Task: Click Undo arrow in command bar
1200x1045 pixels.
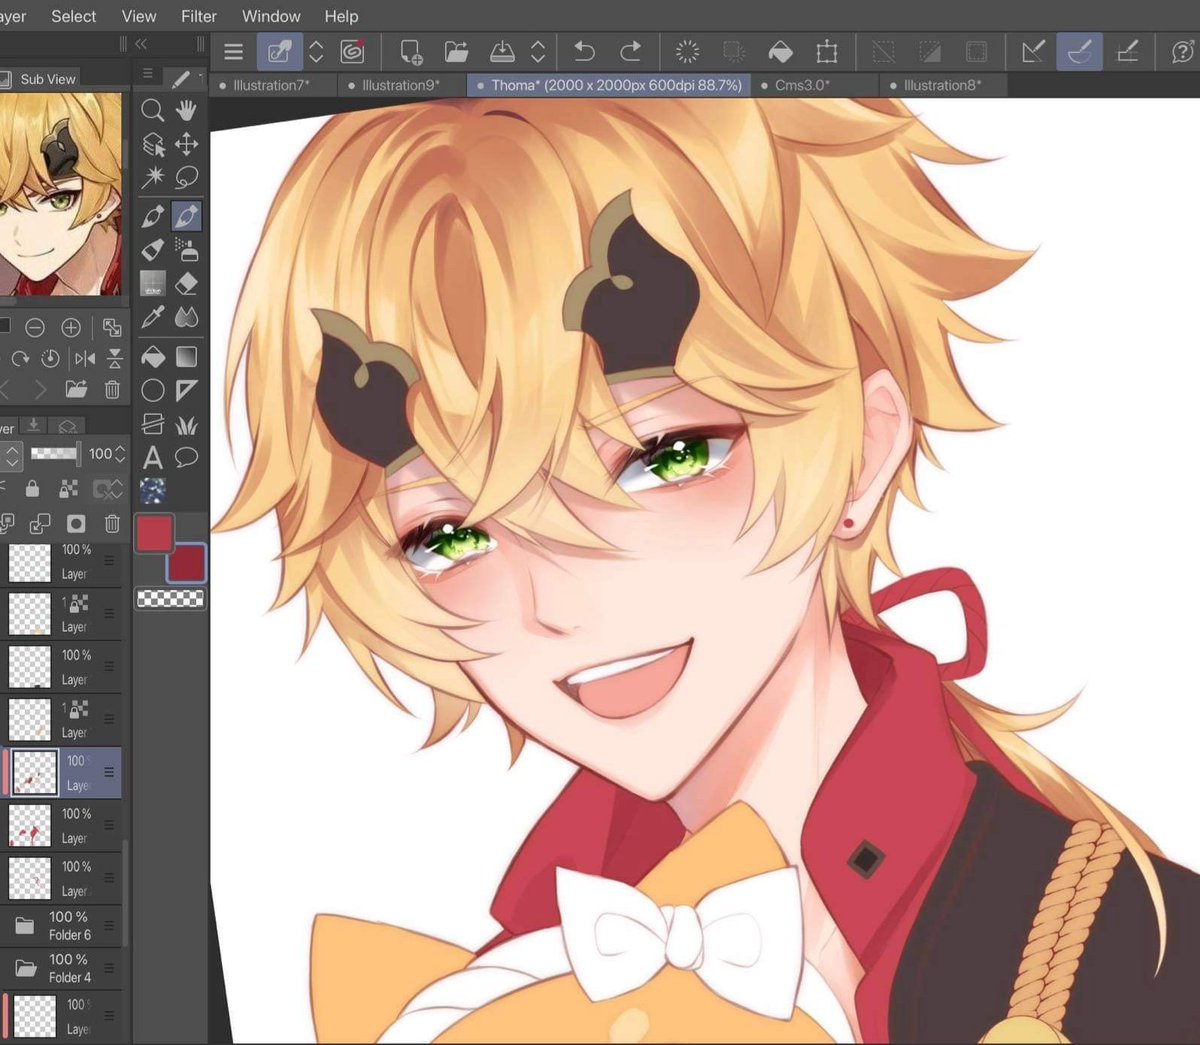Action: tap(584, 51)
